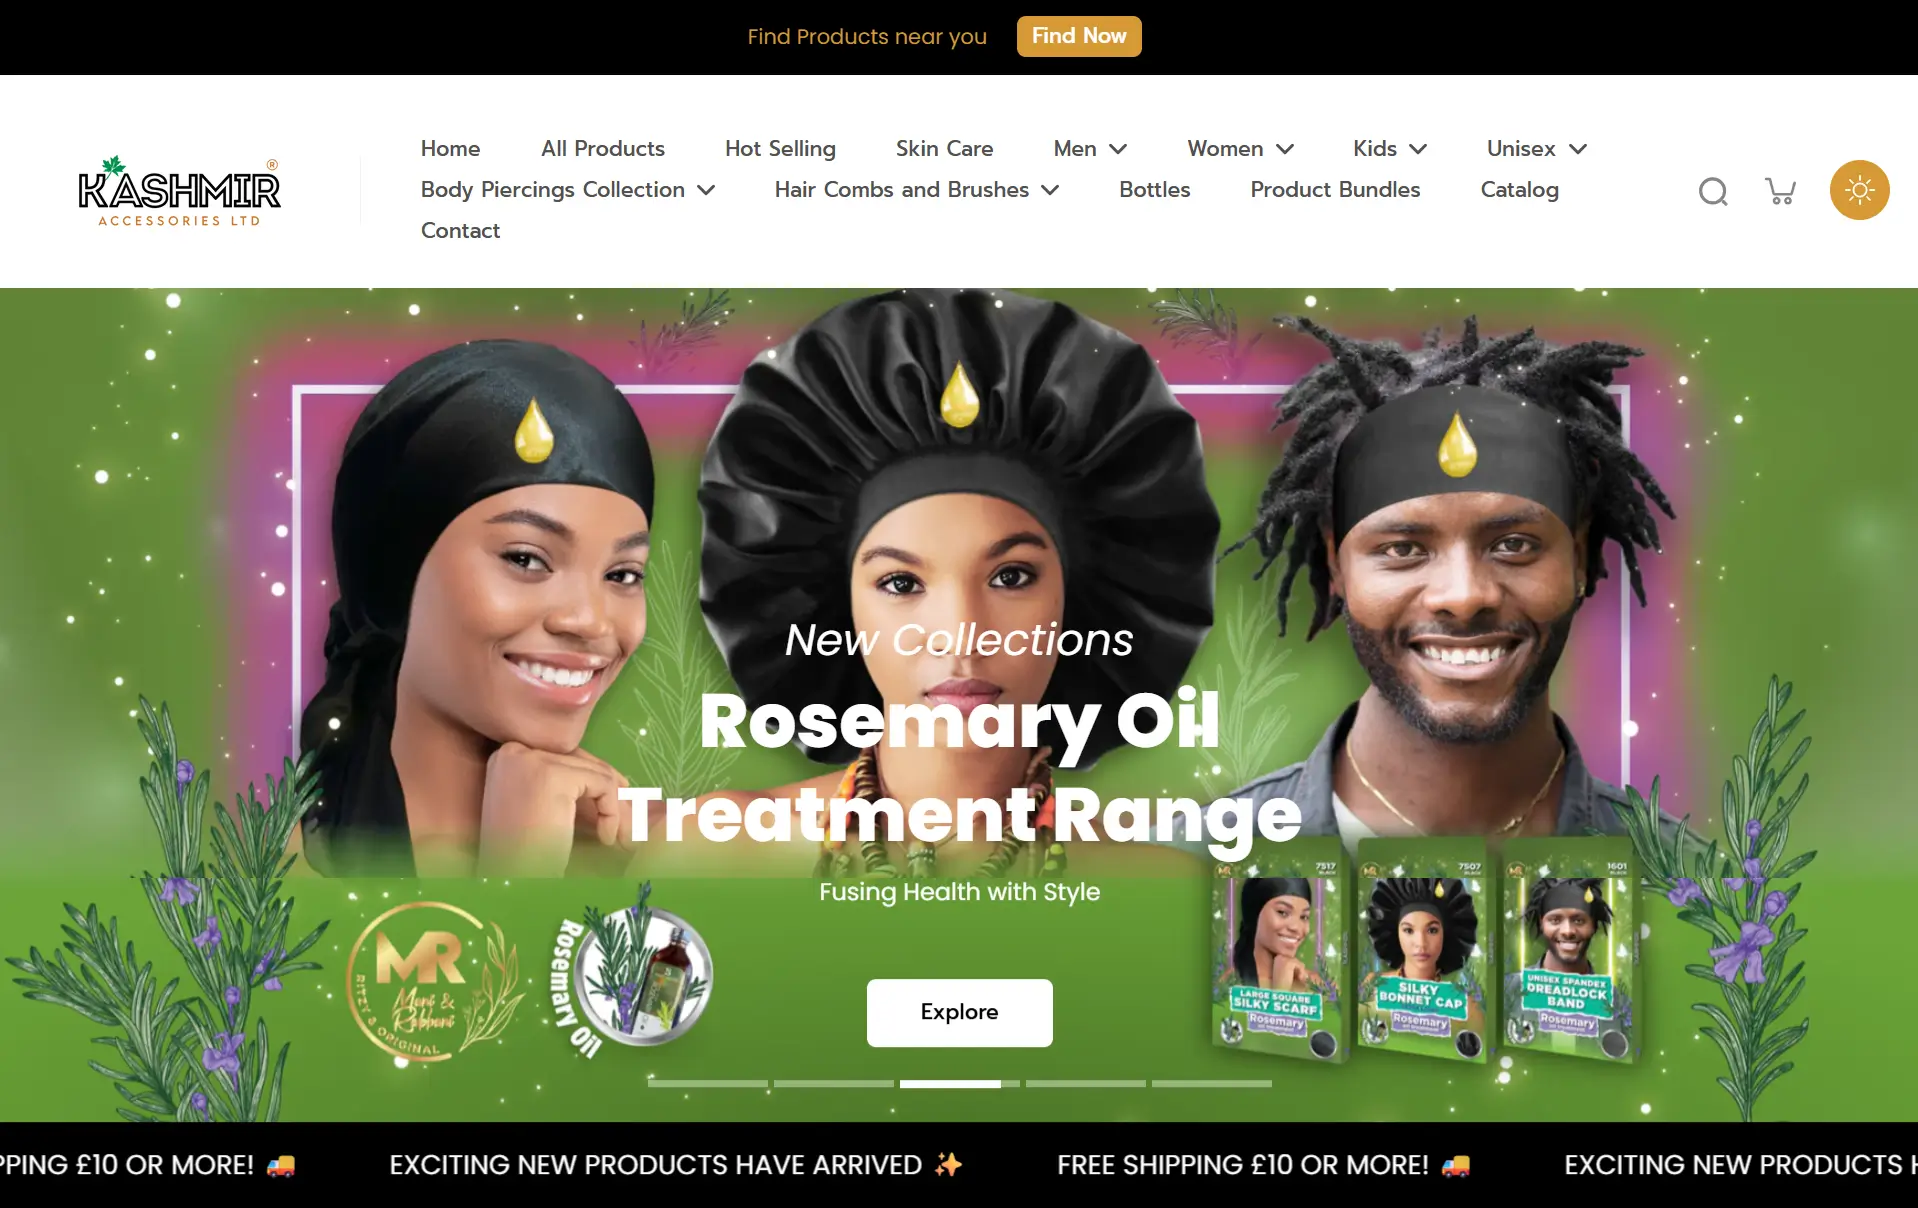Select the last carousel slide indicator
The width and height of the screenshot is (1918, 1208).
(1211, 1083)
